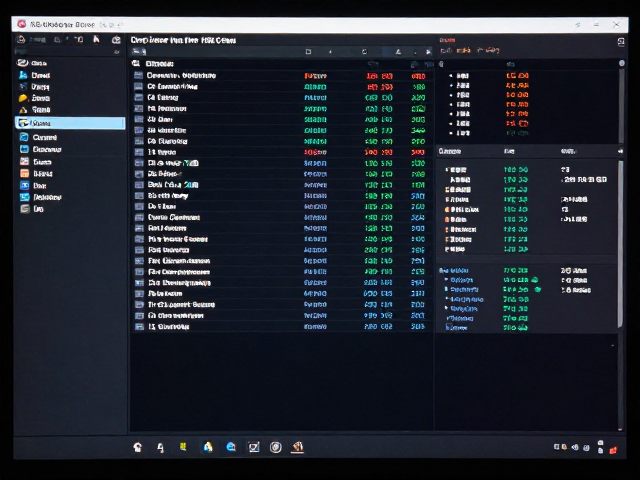The height and width of the screenshot is (480, 640).
Task: Click the underlined active app icon in taskbar
Action: 298,447
